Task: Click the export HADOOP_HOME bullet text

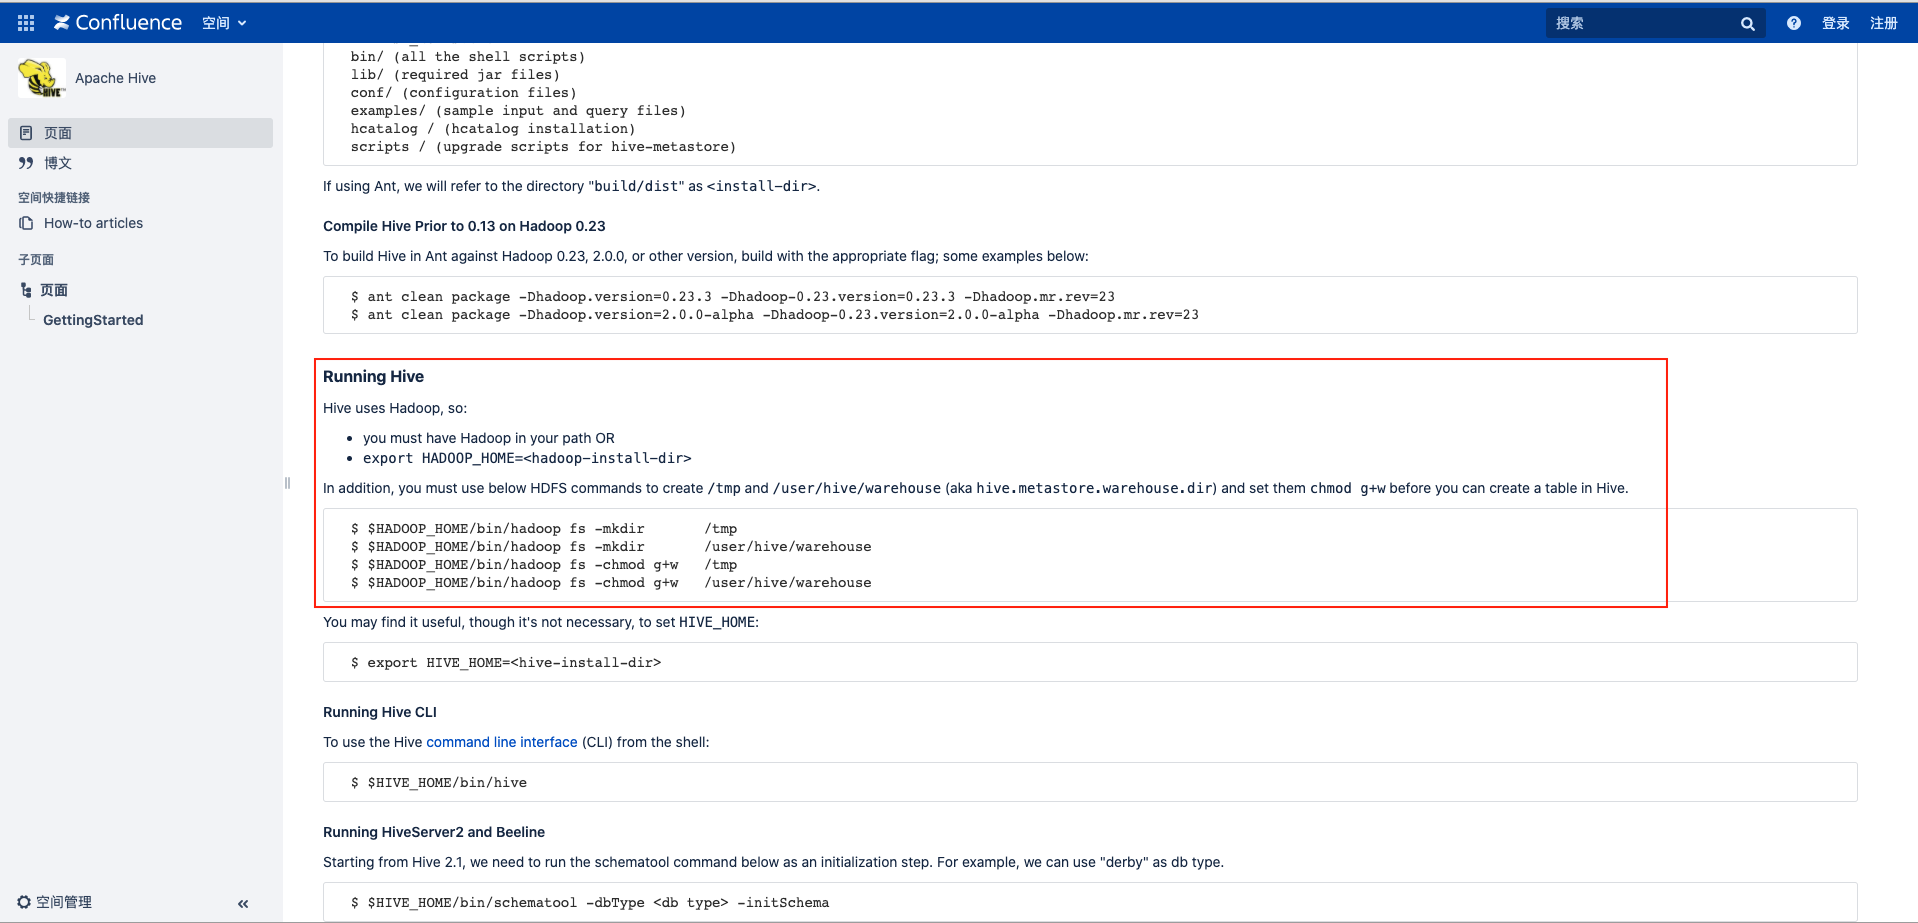Action: coord(527,458)
